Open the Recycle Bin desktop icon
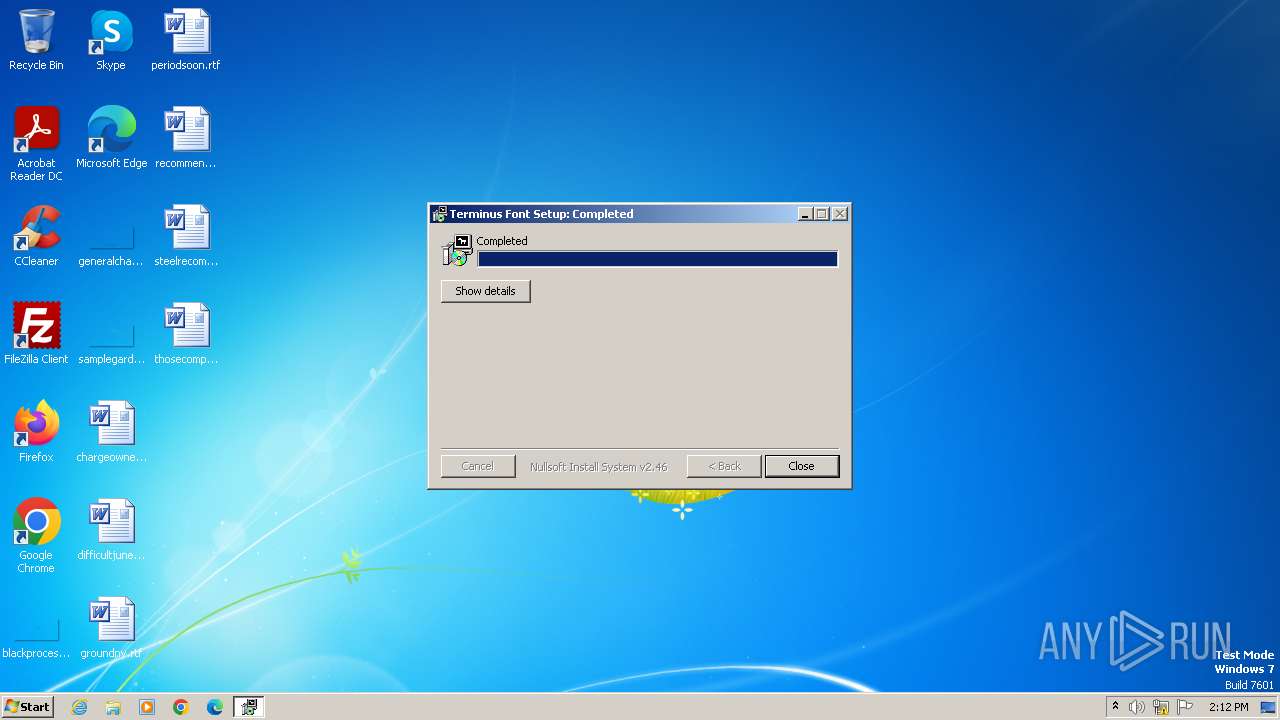The image size is (1280, 720). (x=36, y=40)
